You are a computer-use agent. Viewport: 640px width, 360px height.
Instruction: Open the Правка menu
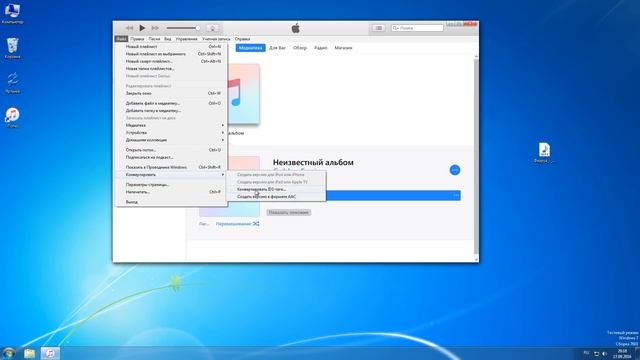(x=137, y=39)
